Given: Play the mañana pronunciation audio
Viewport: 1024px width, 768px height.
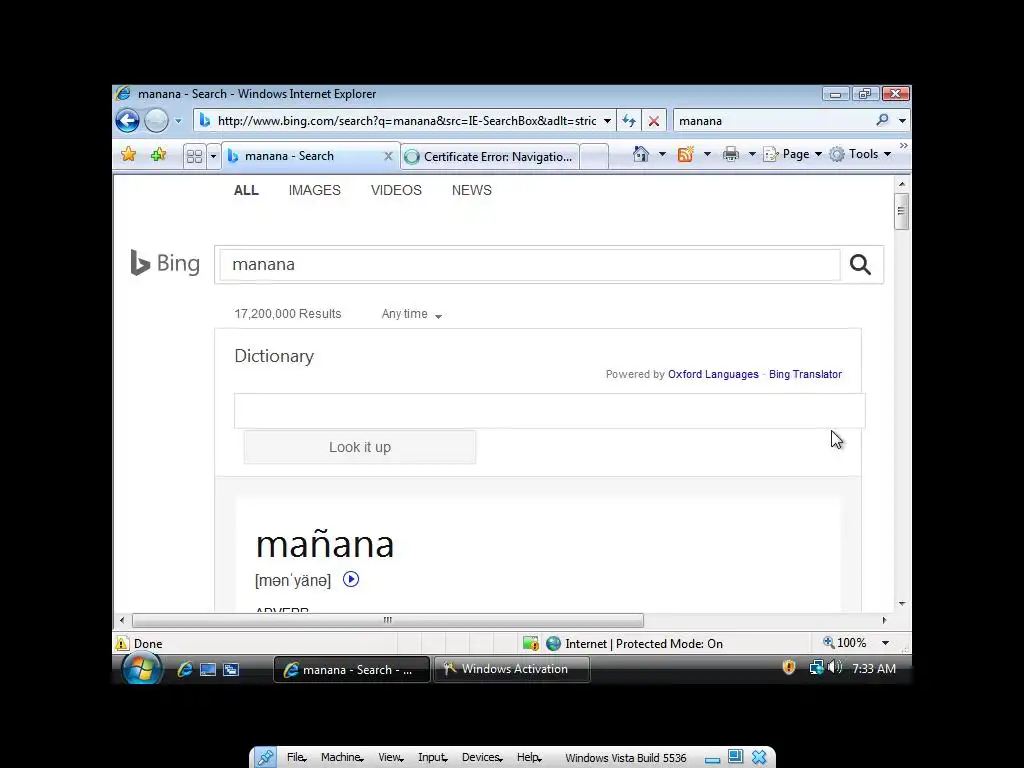Looking at the screenshot, I should click(x=351, y=579).
